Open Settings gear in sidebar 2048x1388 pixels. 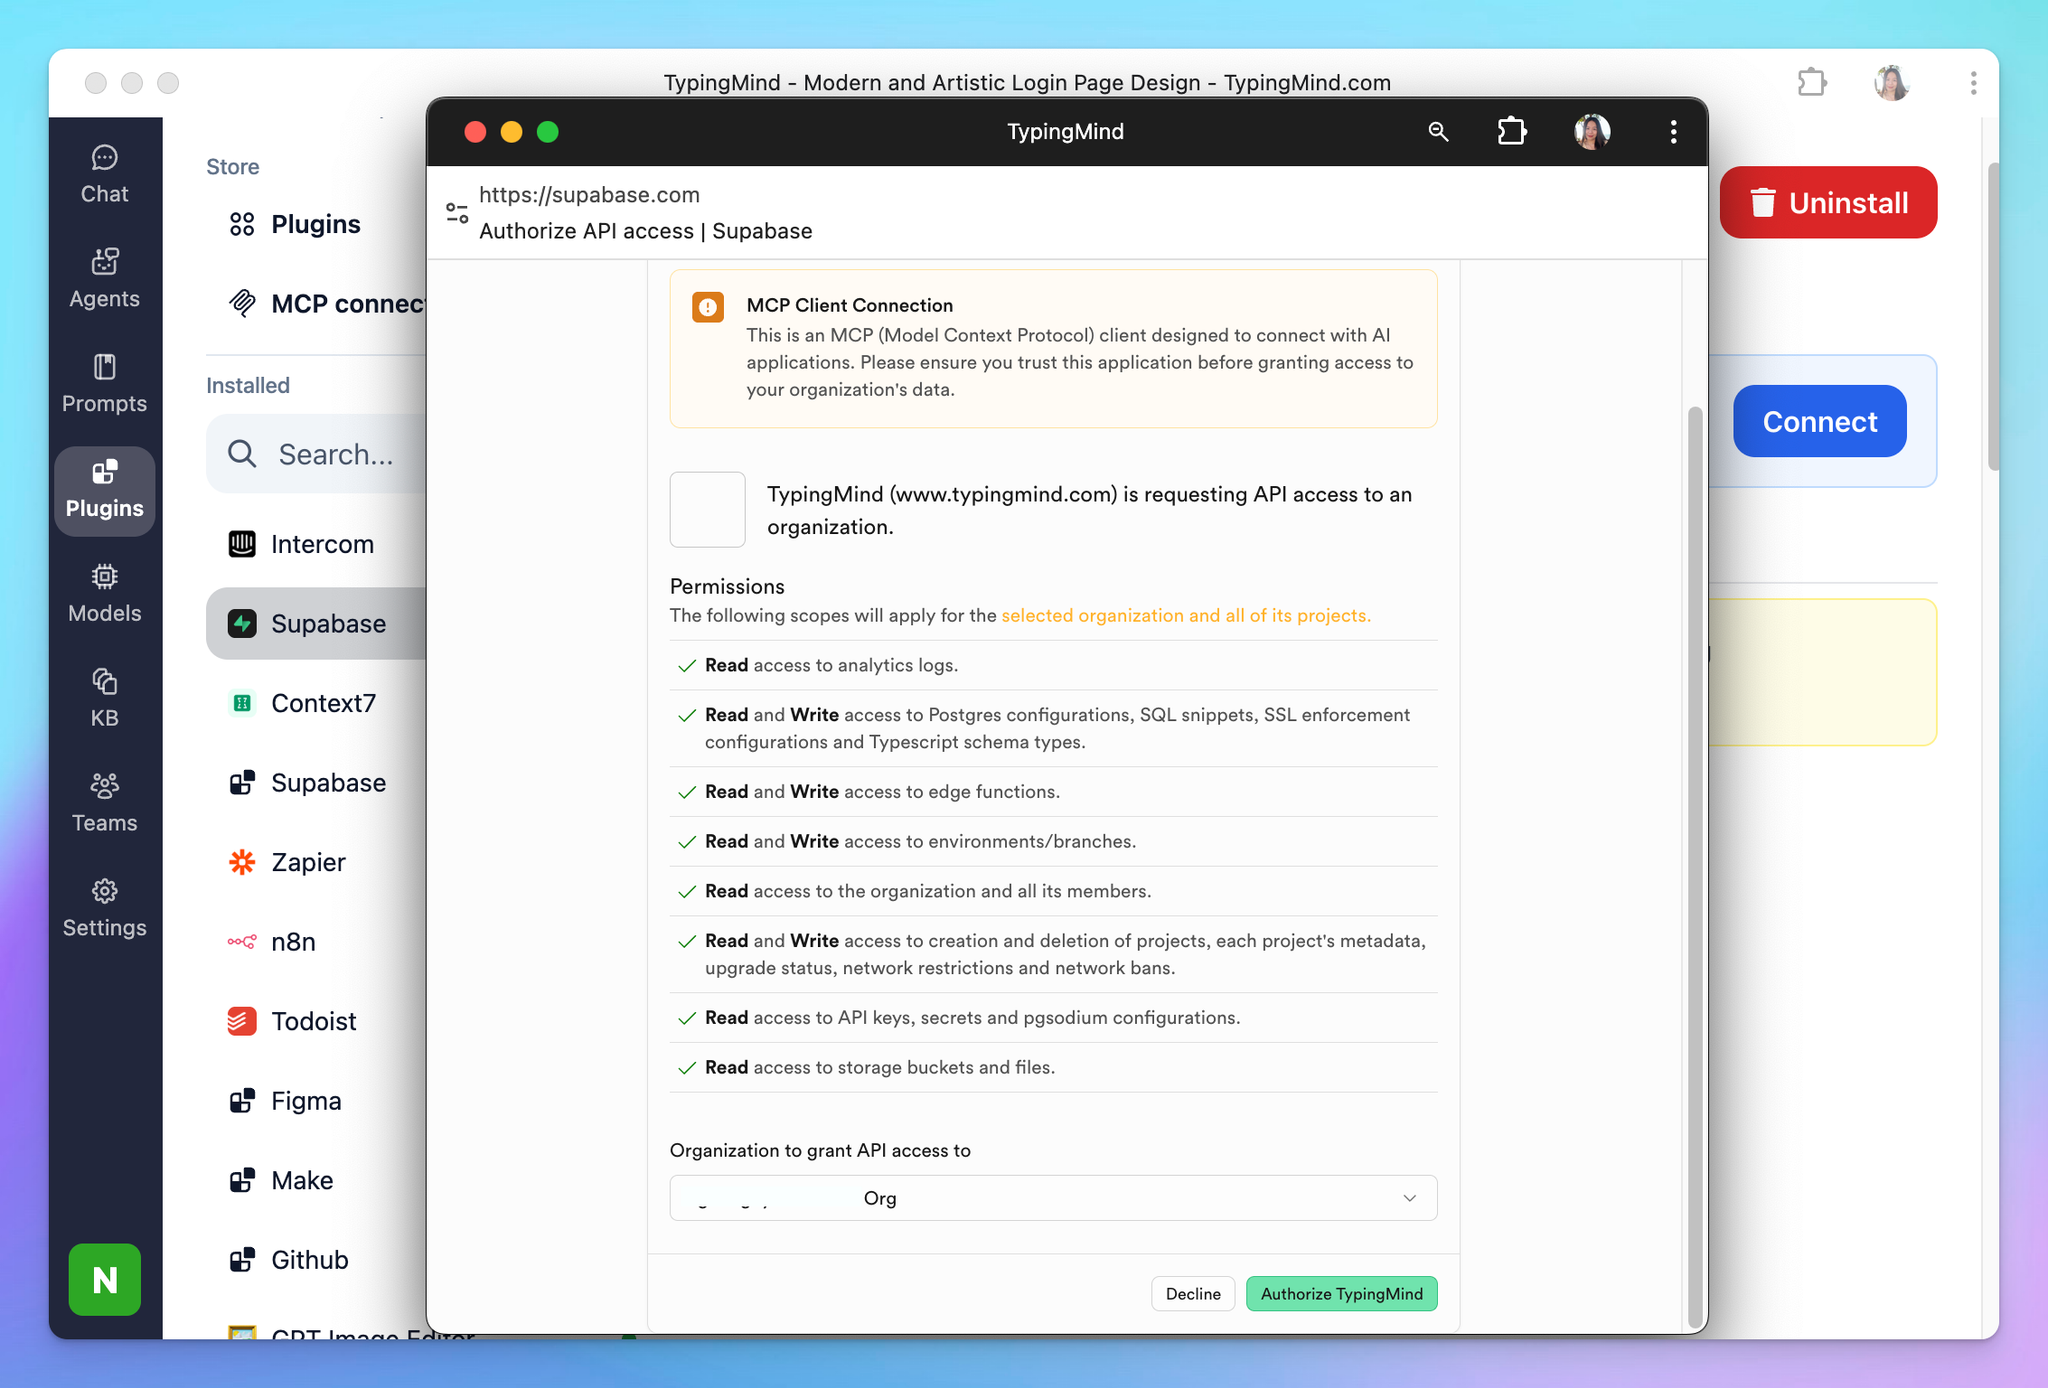click(x=104, y=908)
